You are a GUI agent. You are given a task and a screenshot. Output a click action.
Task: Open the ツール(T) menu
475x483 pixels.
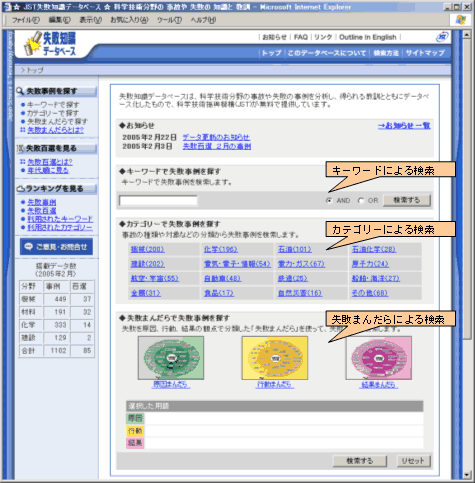pos(169,20)
